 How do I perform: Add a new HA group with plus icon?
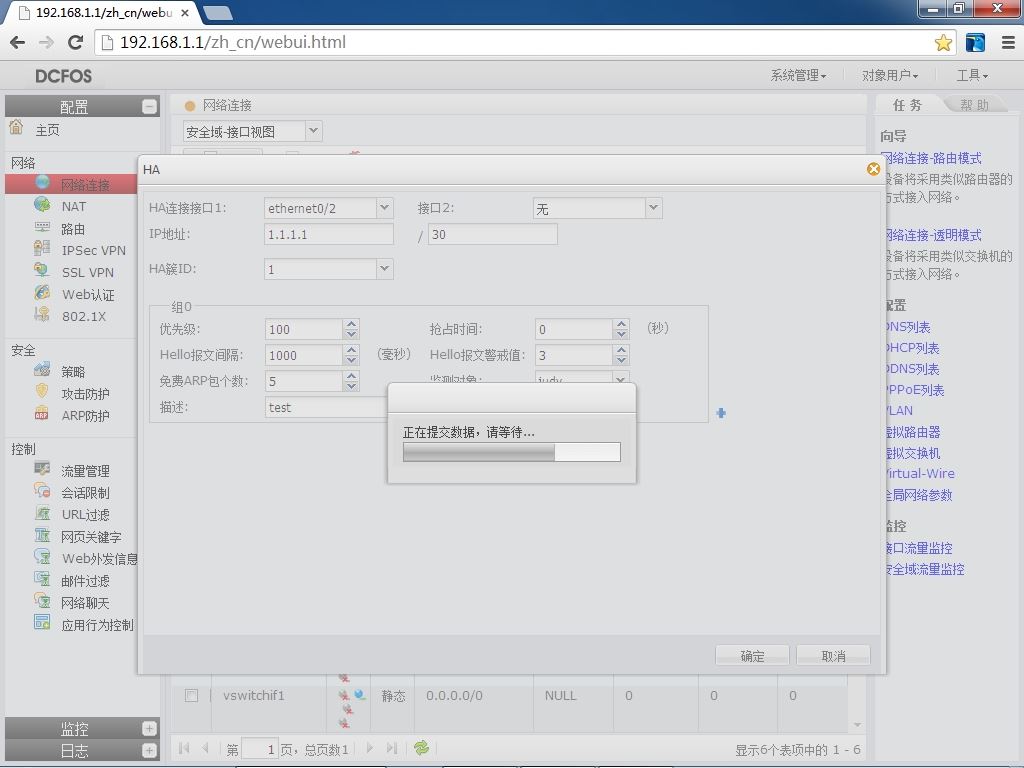721,413
